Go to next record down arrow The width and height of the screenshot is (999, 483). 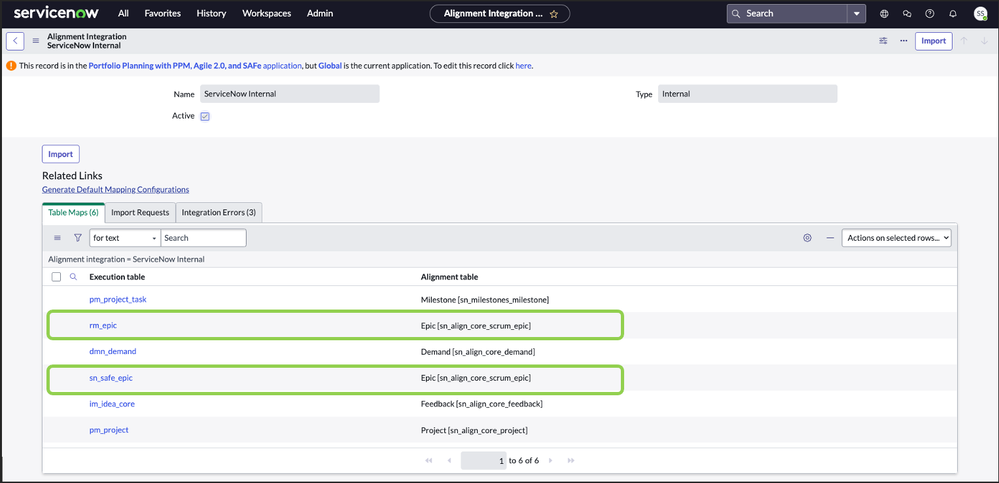984,41
